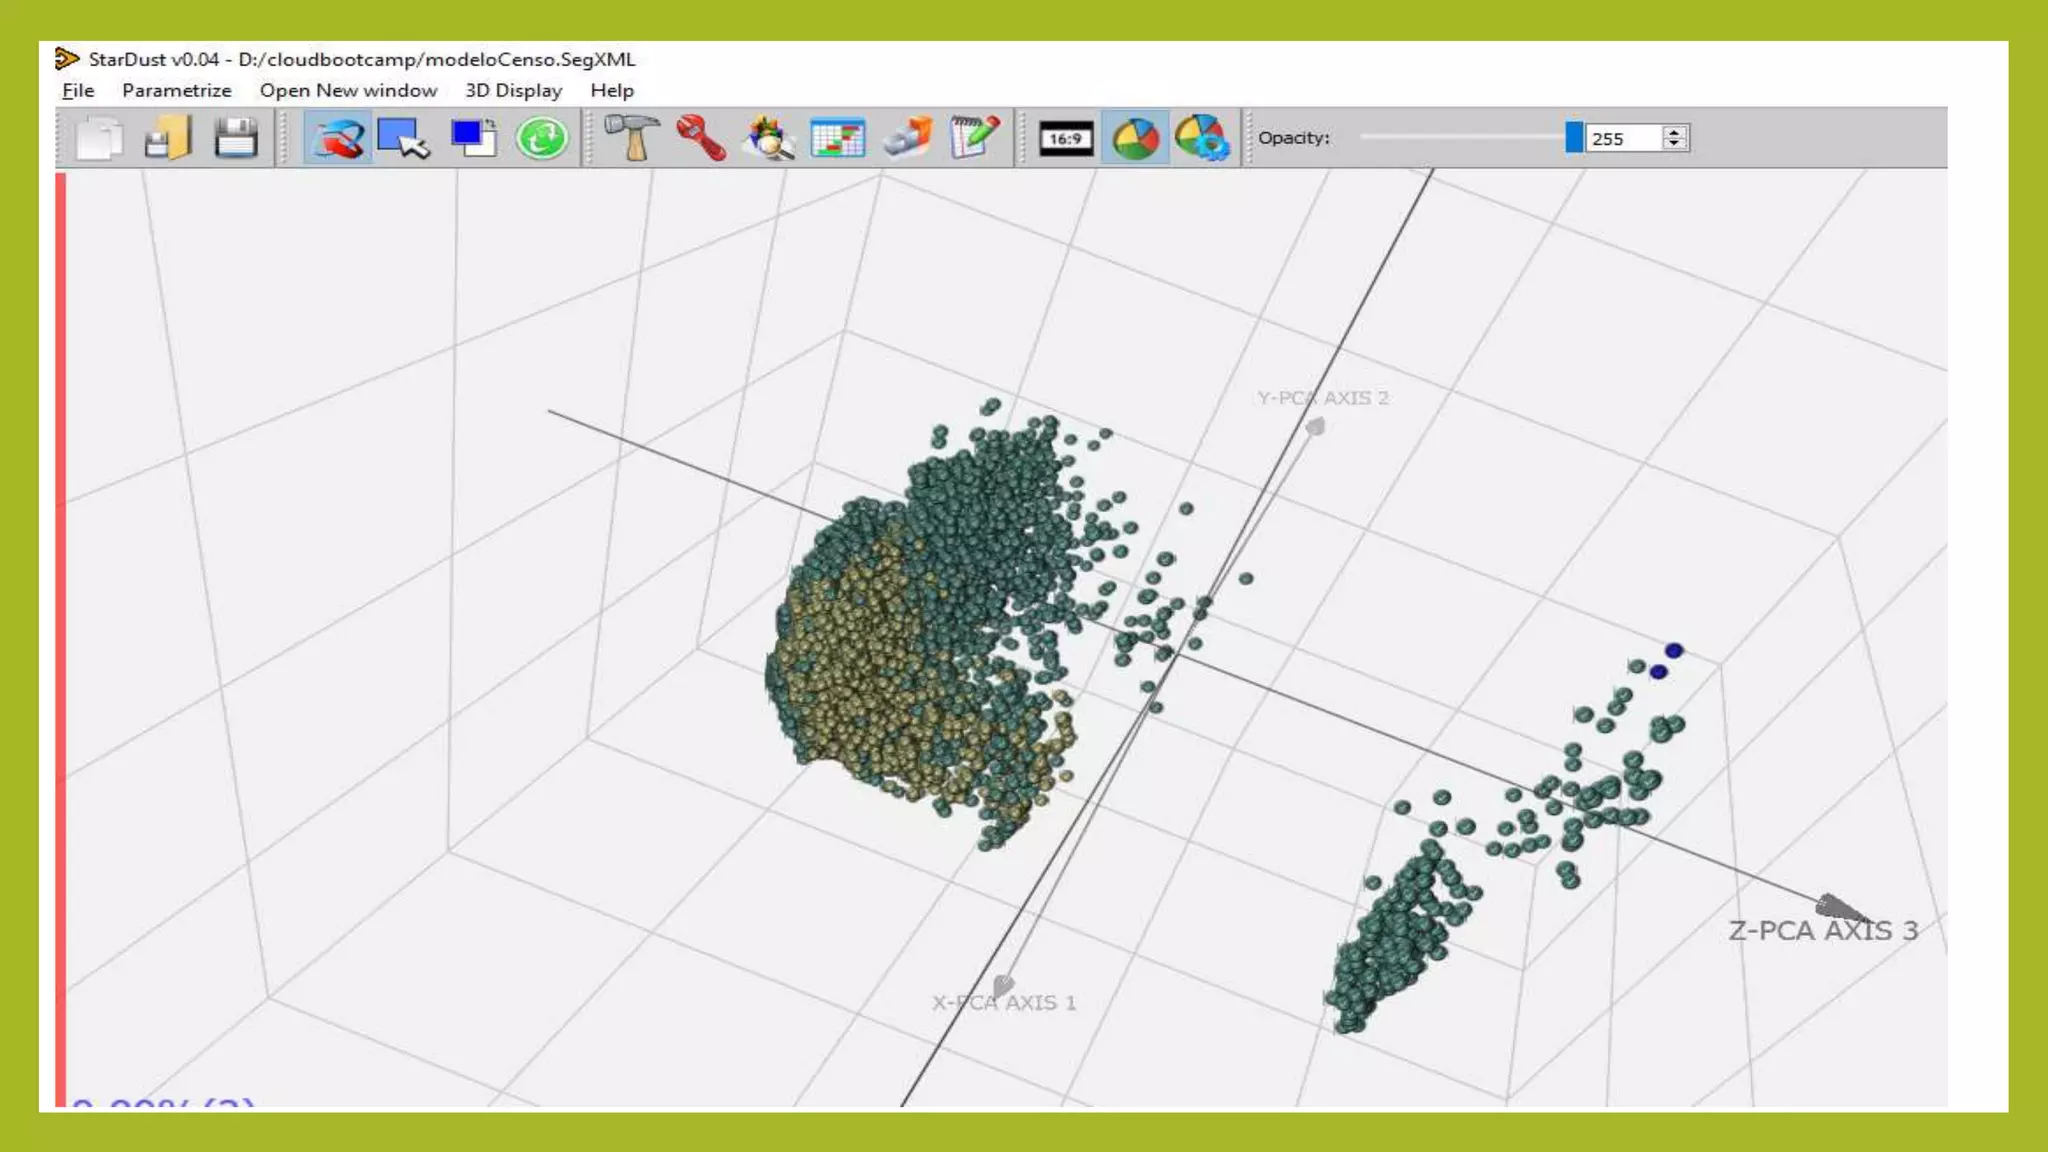Click the green refresh icon
Viewport: 2048px width, 1152px height.
tap(542, 138)
